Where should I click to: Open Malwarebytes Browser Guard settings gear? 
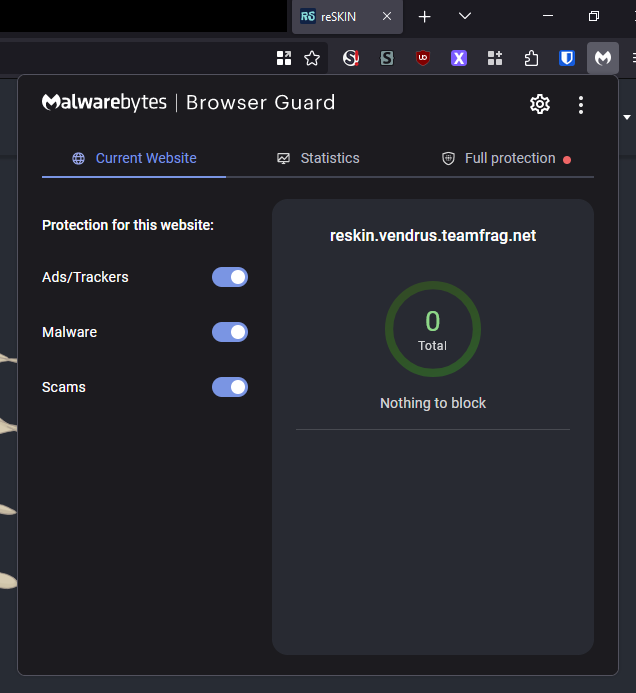pyautogui.click(x=540, y=104)
